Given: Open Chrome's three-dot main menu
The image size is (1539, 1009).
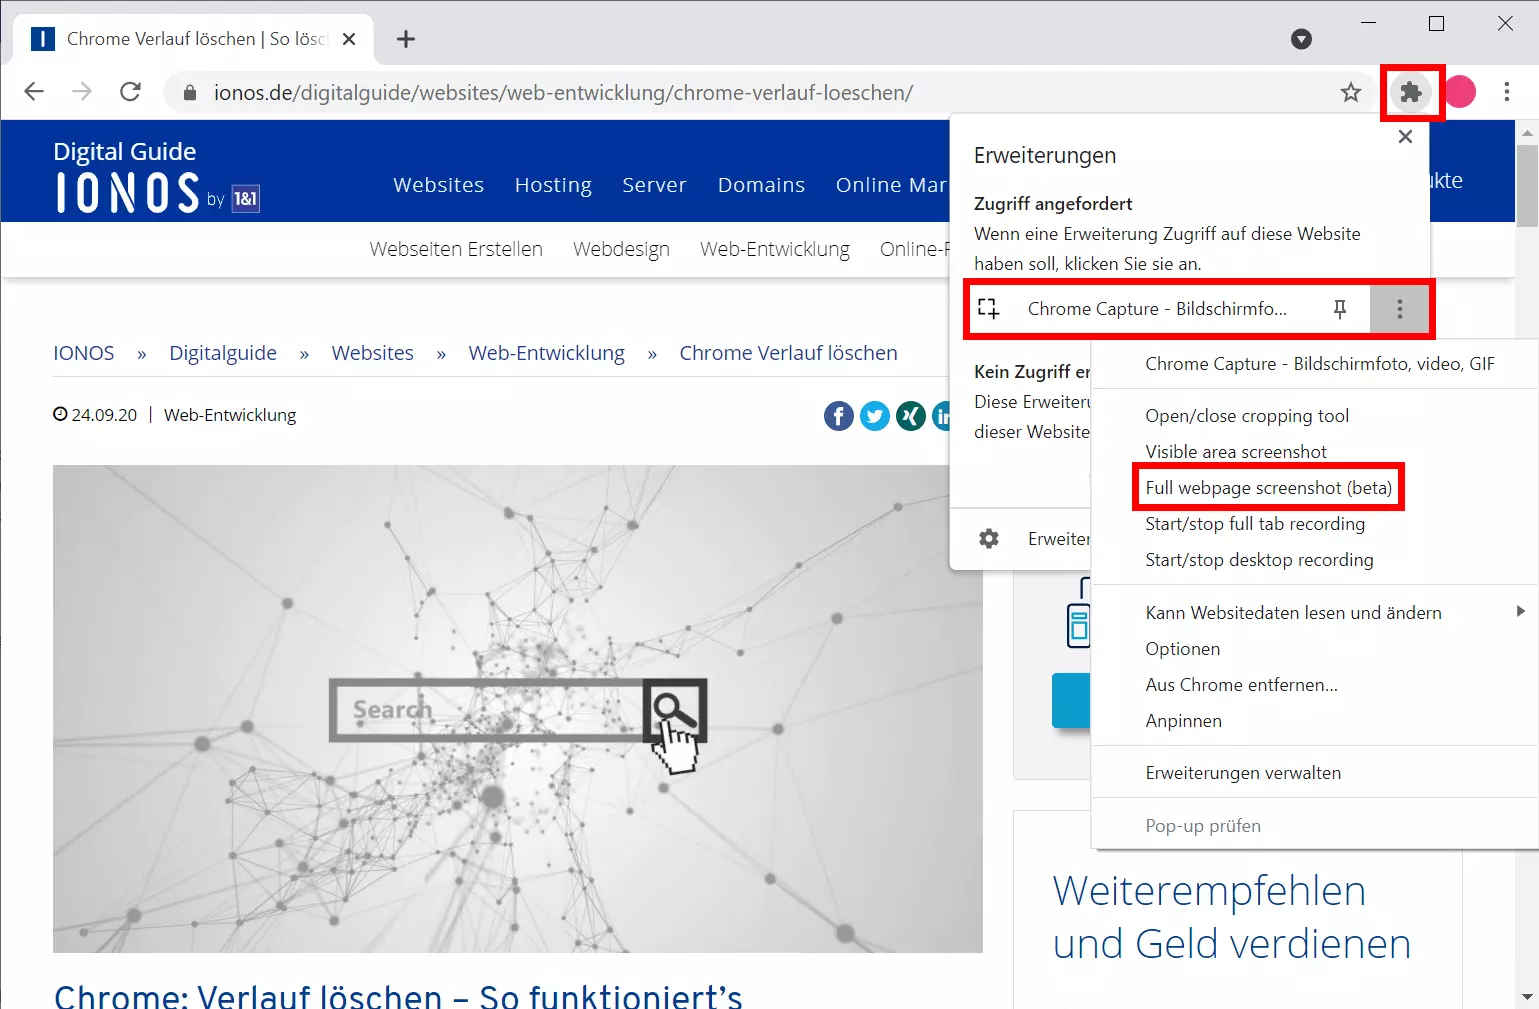Looking at the screenshot, I should point(1507,92).
